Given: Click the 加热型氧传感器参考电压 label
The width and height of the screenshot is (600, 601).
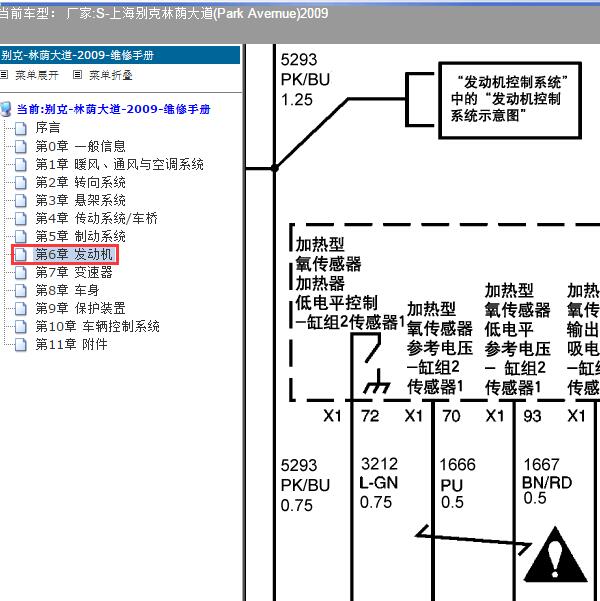Looking at the screenshot, I should pos(439,348).
